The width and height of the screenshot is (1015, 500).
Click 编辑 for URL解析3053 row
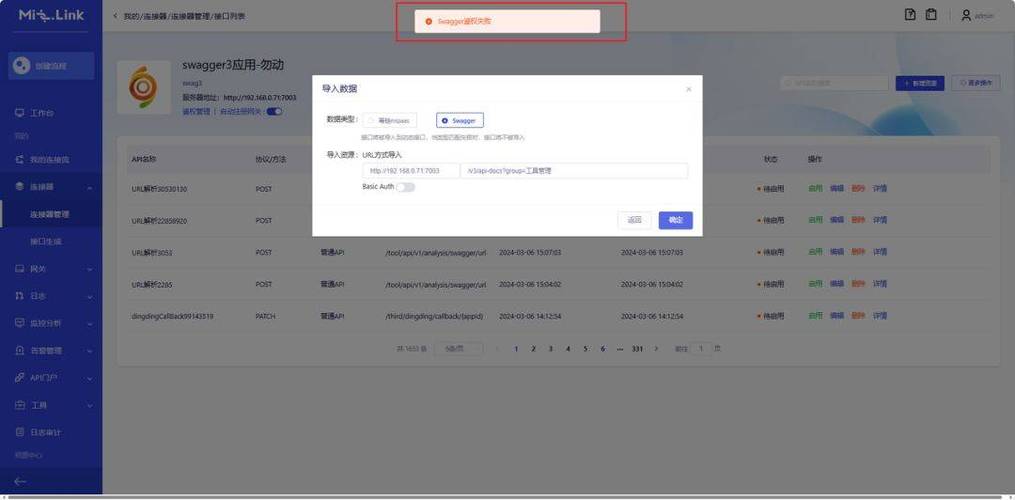tap(837, 252)
